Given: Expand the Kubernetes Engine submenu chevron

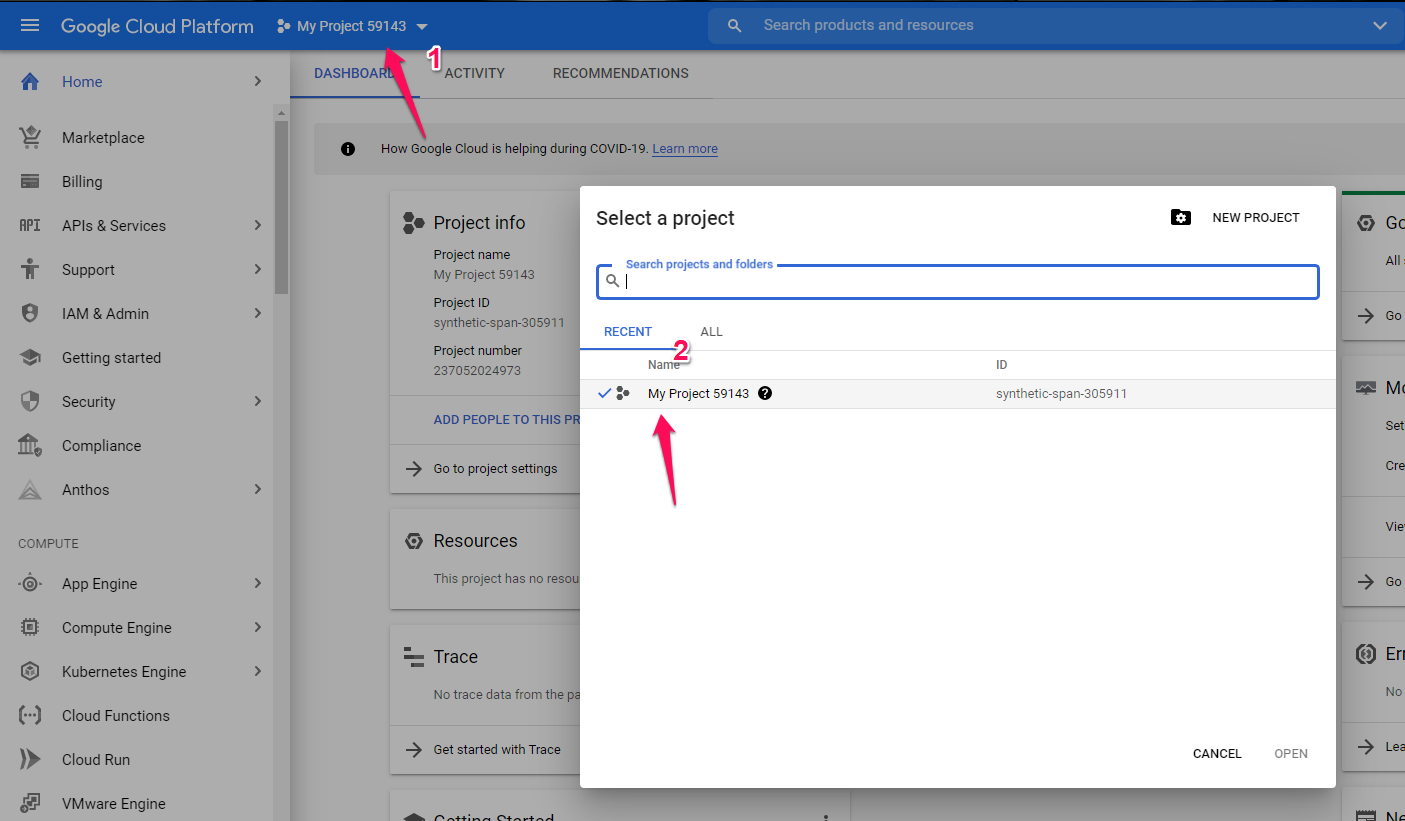Looking at the screenshot, I should point(257,672).
